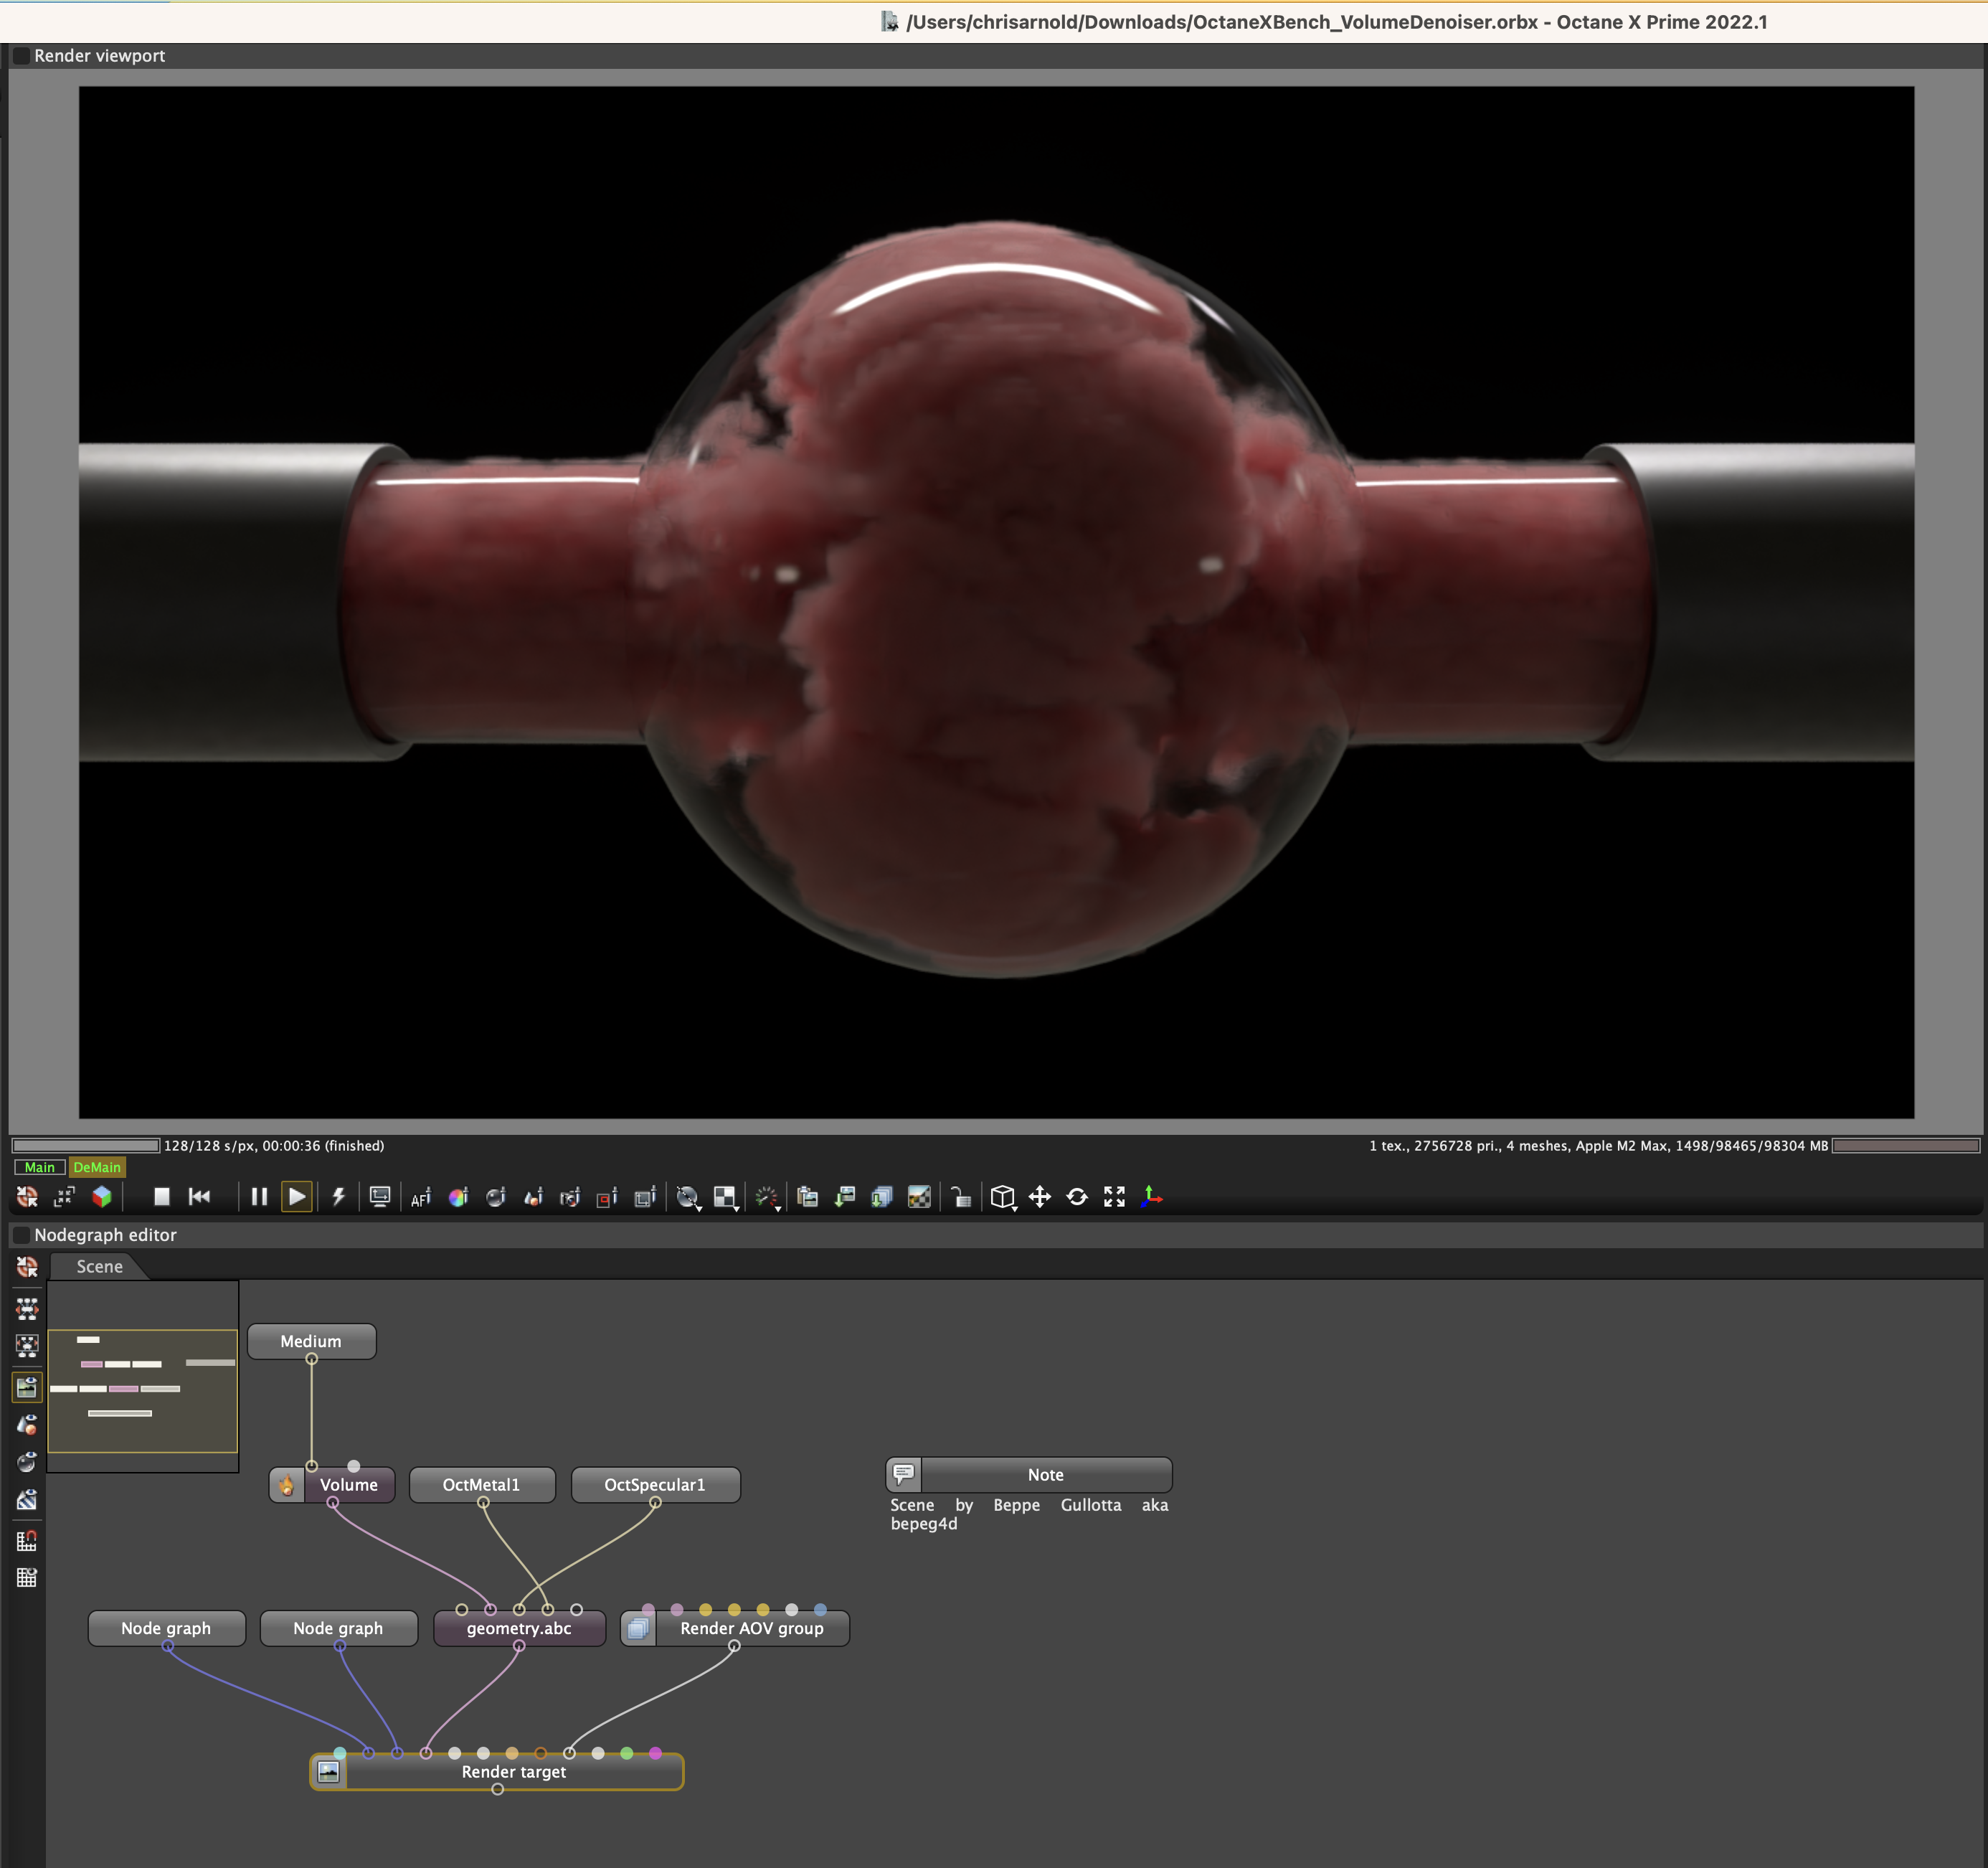
Task: Pause the render
Action: 259,1197
